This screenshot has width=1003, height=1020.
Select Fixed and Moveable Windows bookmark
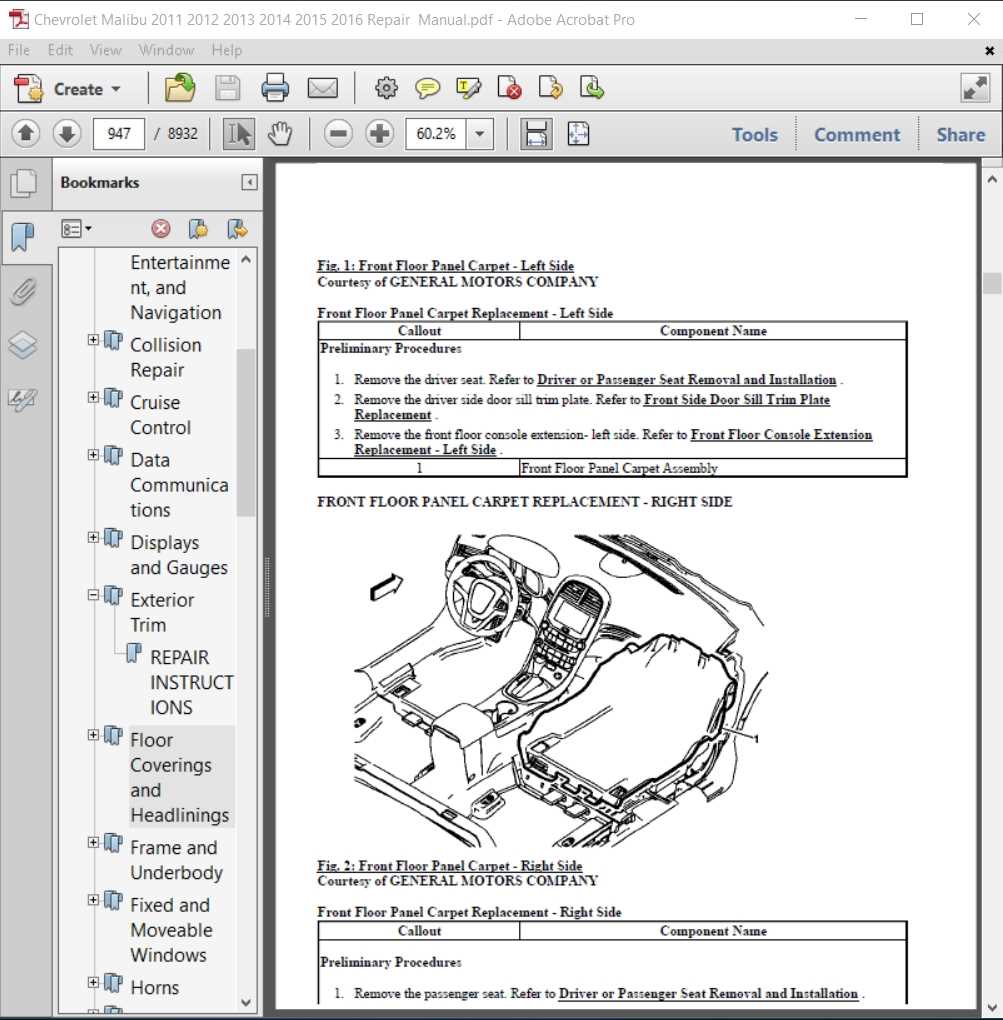[171, 930]
